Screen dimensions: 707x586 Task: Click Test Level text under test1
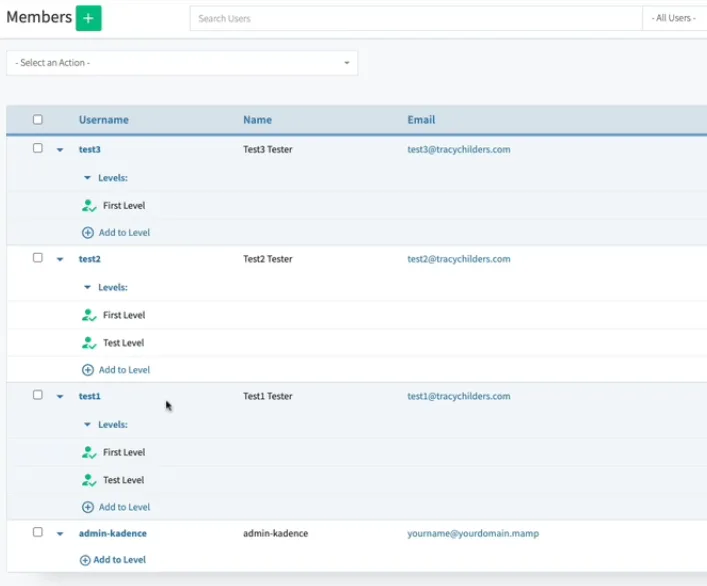pos(124,480)
